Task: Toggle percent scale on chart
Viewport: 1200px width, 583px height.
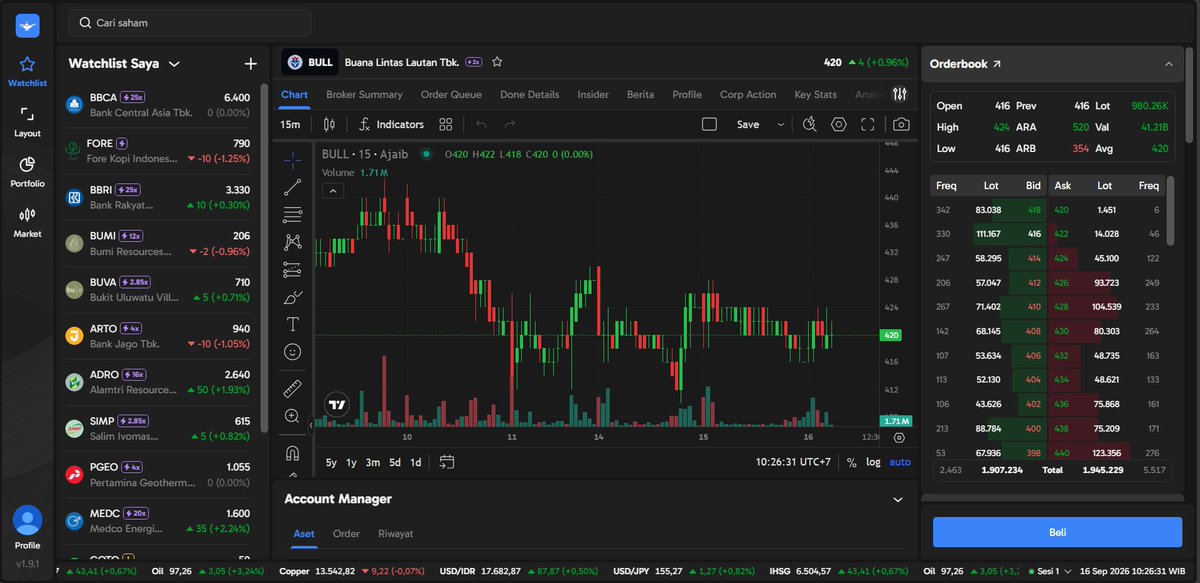Action: tap(852, 462)
